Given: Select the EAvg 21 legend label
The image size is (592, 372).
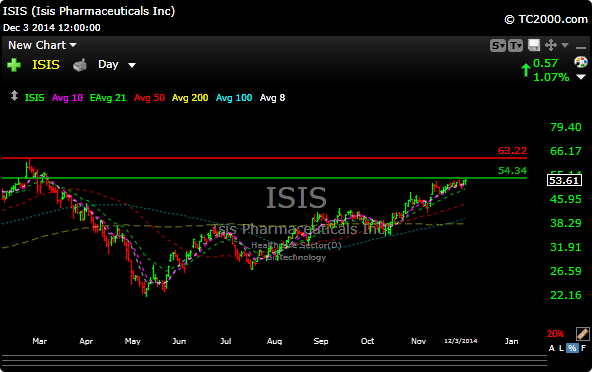Looking at the screenshot, I should click(108, 98).
